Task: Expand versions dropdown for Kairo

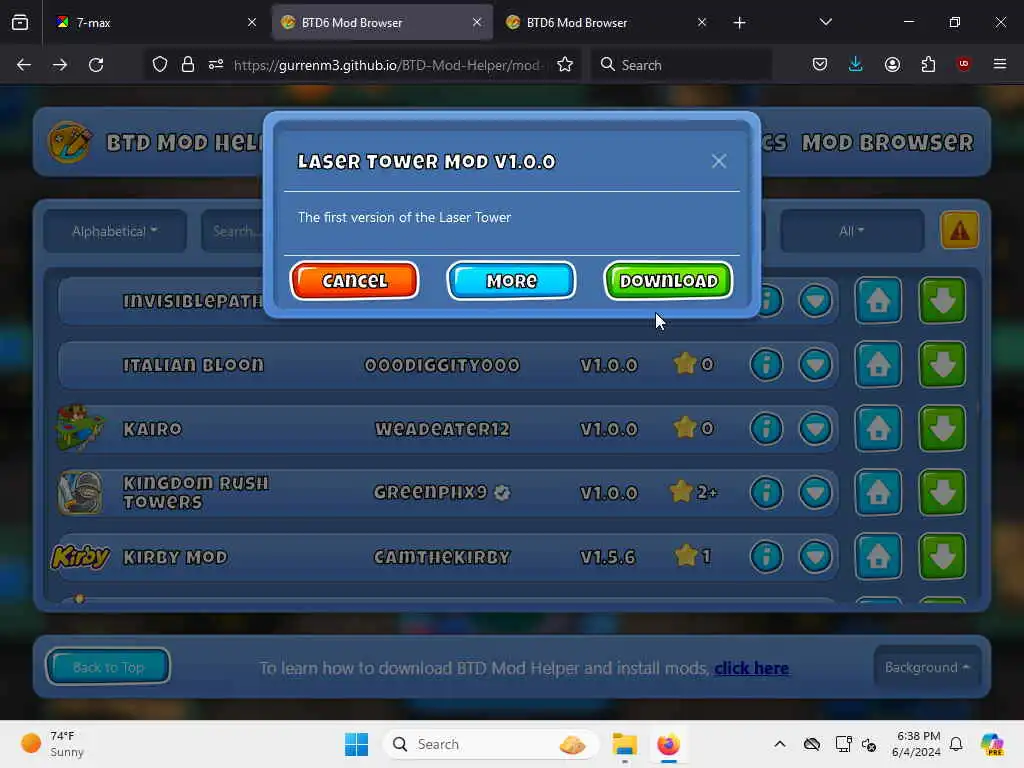Action: point(815,428)
